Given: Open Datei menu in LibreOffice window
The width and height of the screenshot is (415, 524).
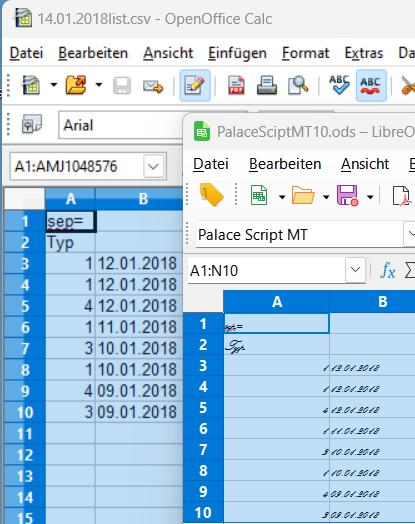Looking at the screenshot, I should click(211, 164).
